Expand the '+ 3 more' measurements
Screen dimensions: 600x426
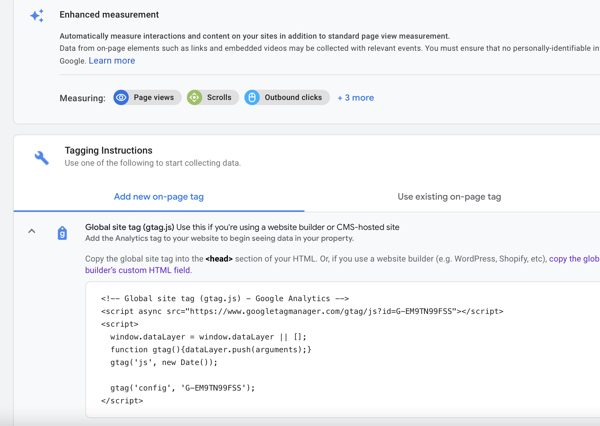[355, 98]
